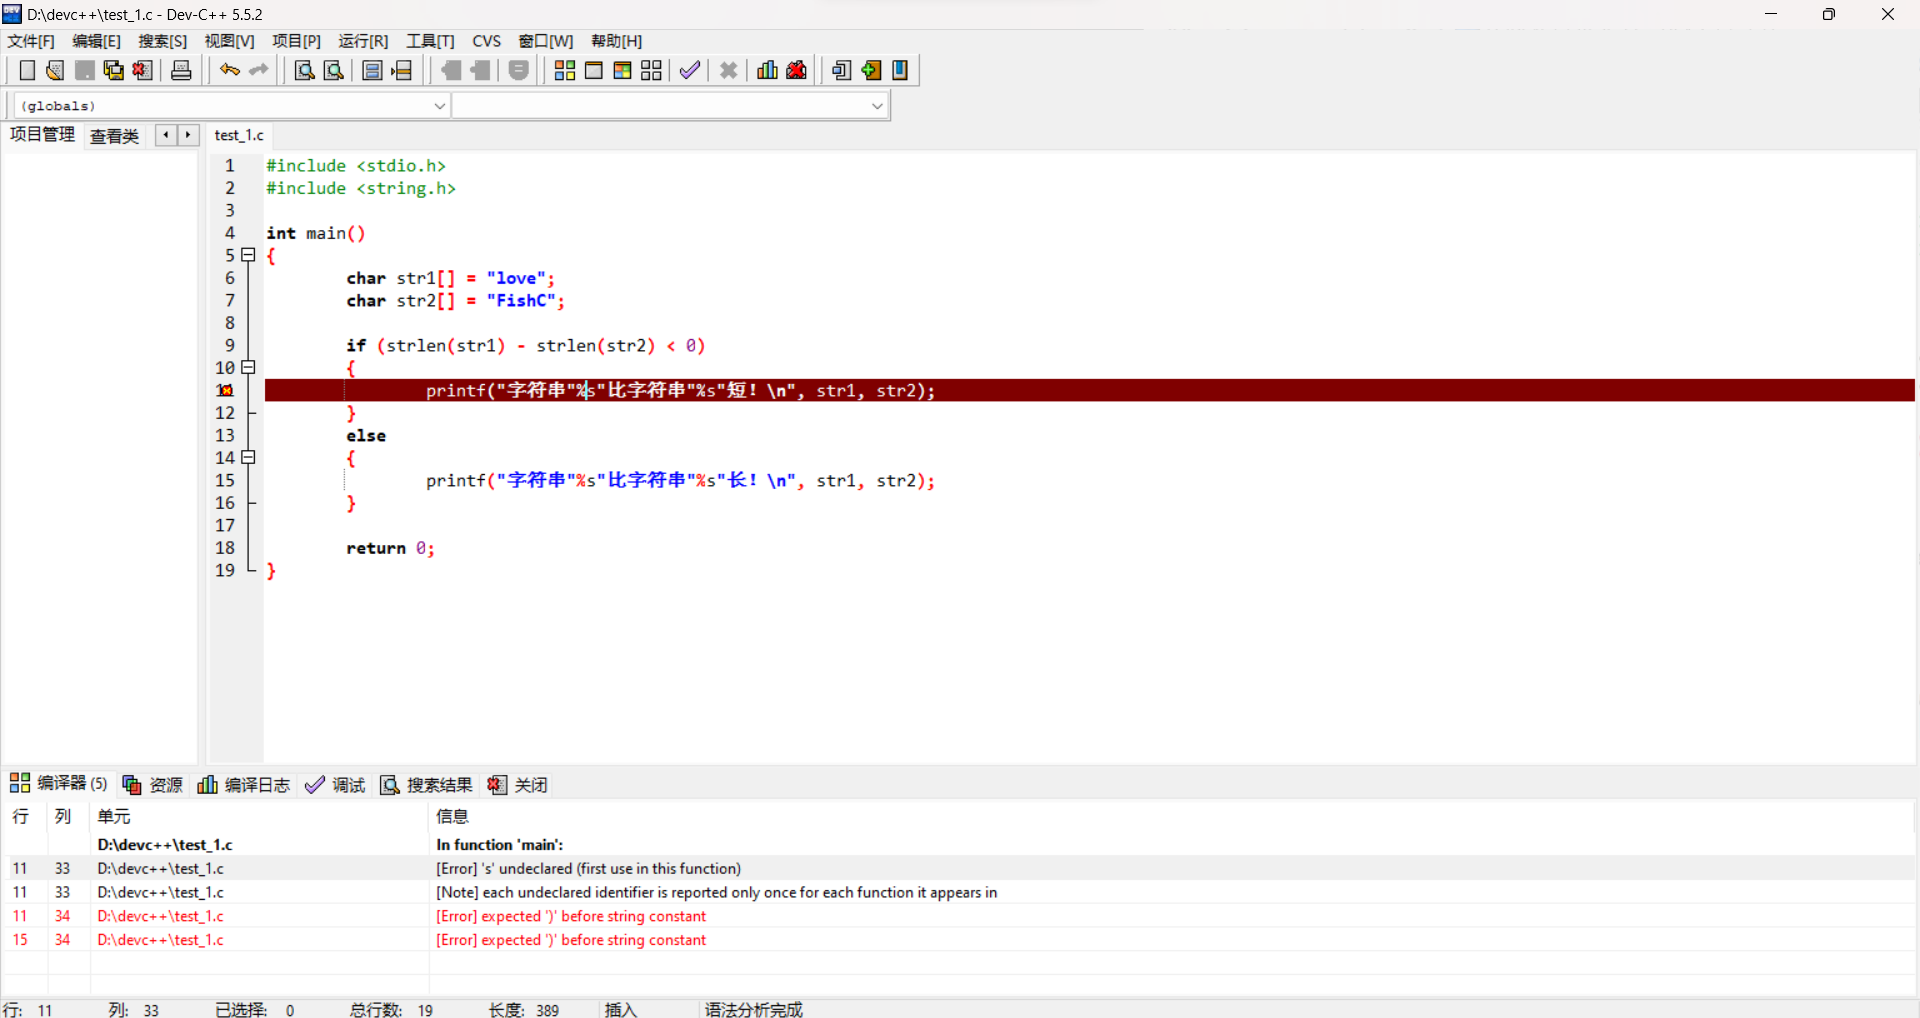Image resolution: width=1920 pixels, height=1018 pixels.
Task: Open the 视图[V] menu
Action: (229, 41)
